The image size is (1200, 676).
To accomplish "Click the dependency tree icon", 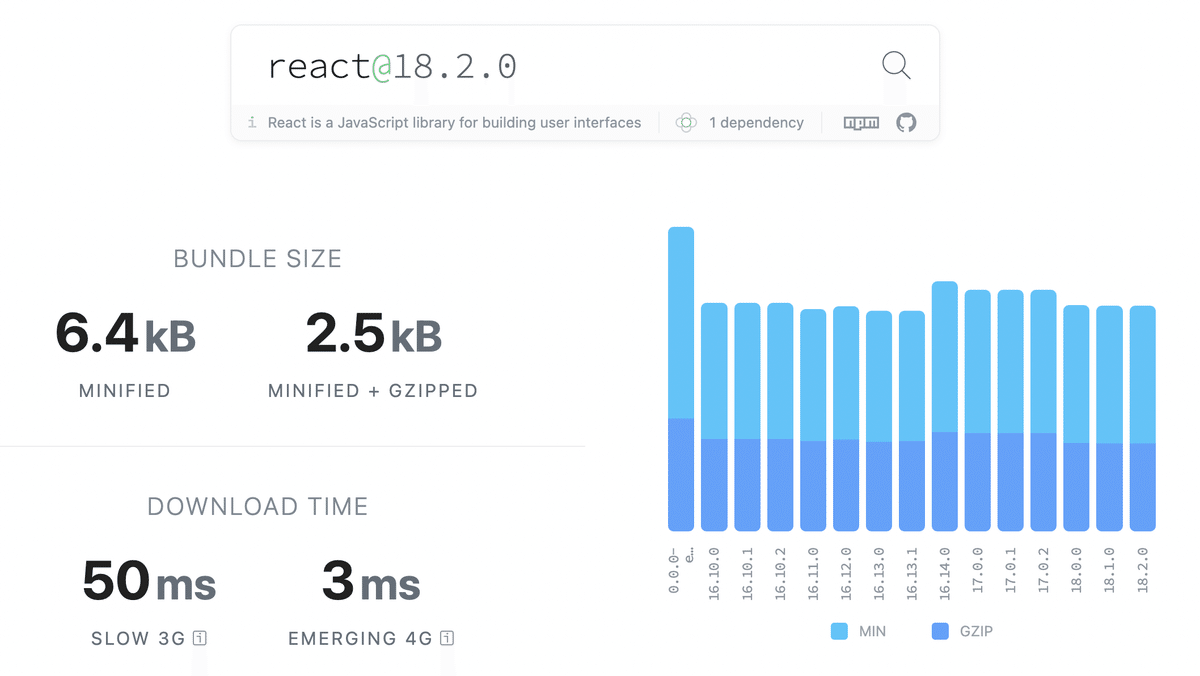I will [686, 123].
